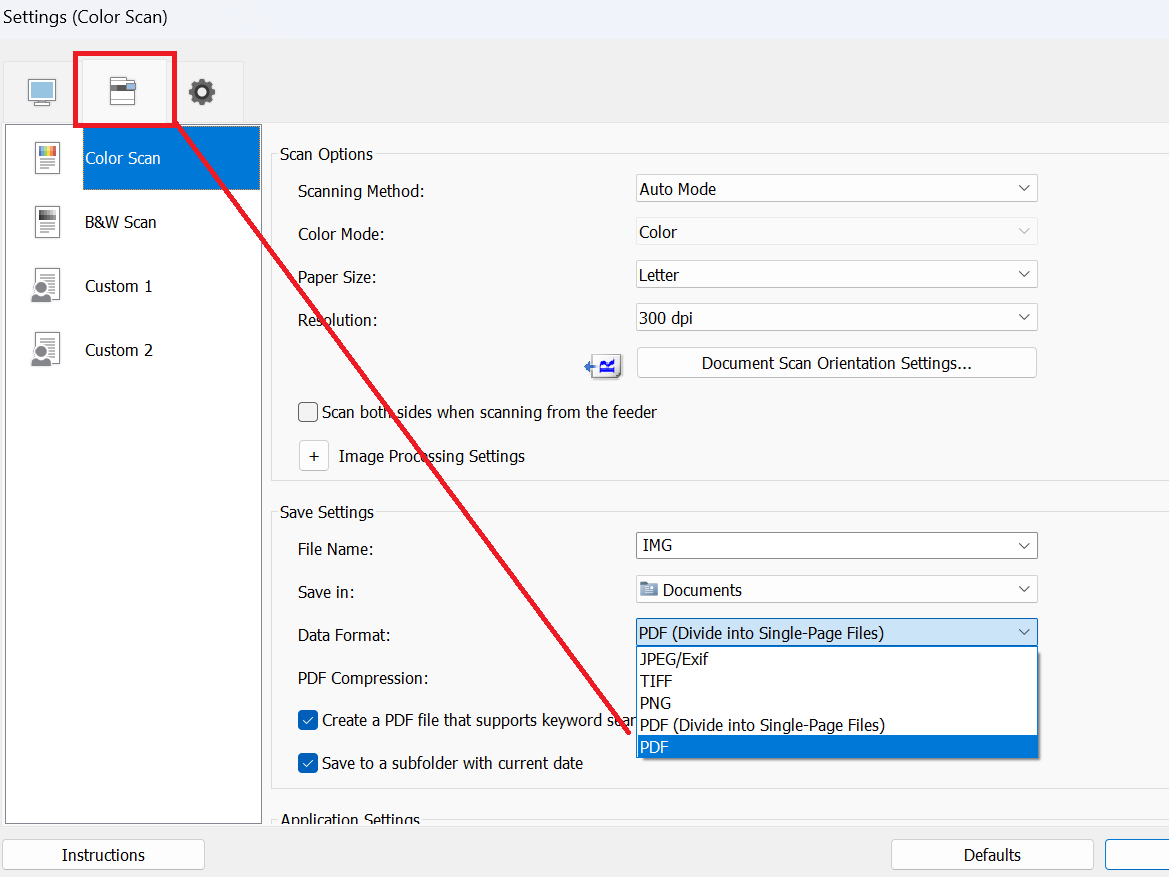Disable Save to a subfolder with current date
The image size is (1169, 877).
click(308, 763)
